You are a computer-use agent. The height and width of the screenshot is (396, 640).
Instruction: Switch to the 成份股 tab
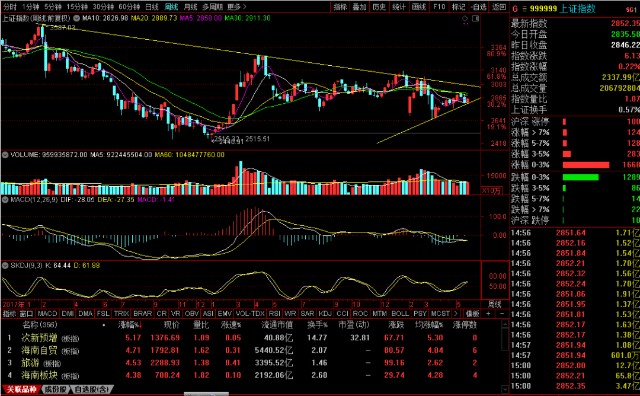tap(56, 389)
